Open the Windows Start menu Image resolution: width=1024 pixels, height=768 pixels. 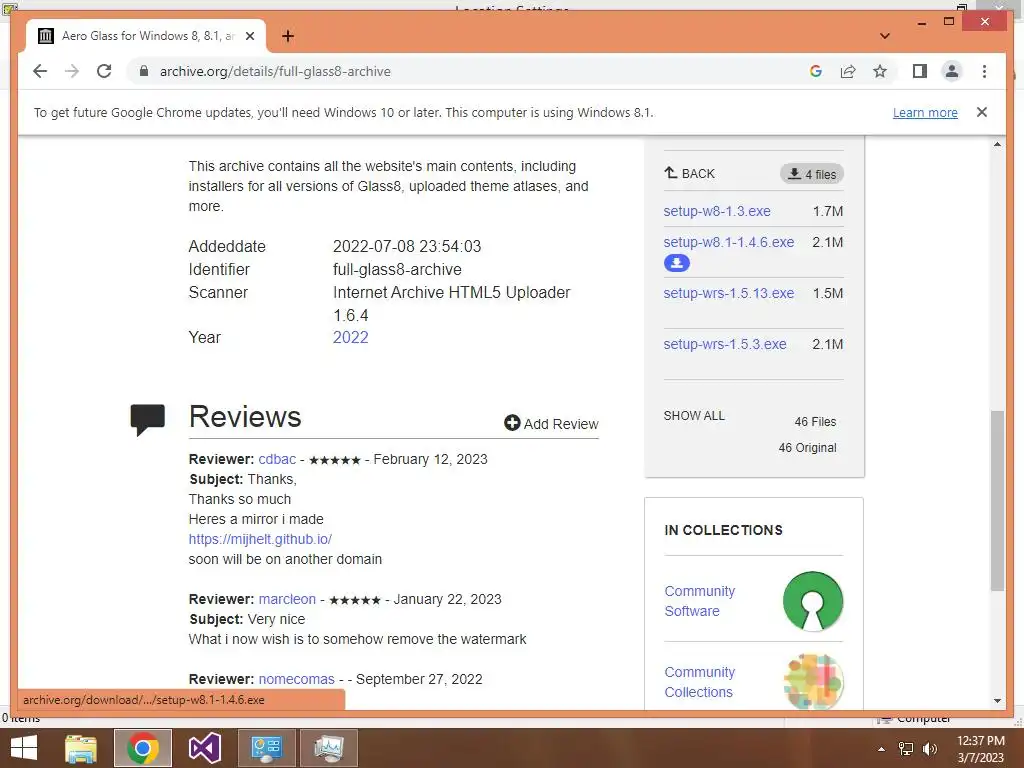[x=24, y=748]
